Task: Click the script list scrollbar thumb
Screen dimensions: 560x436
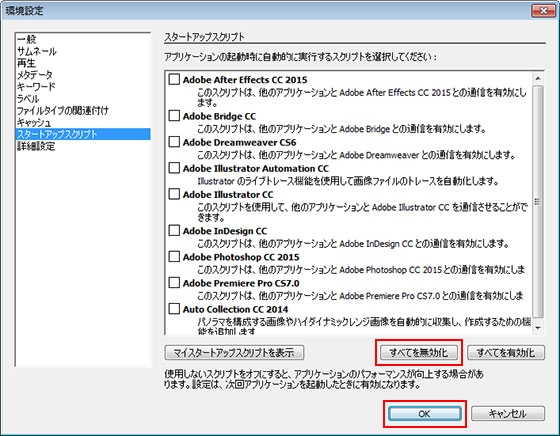Action: (538, 201)
